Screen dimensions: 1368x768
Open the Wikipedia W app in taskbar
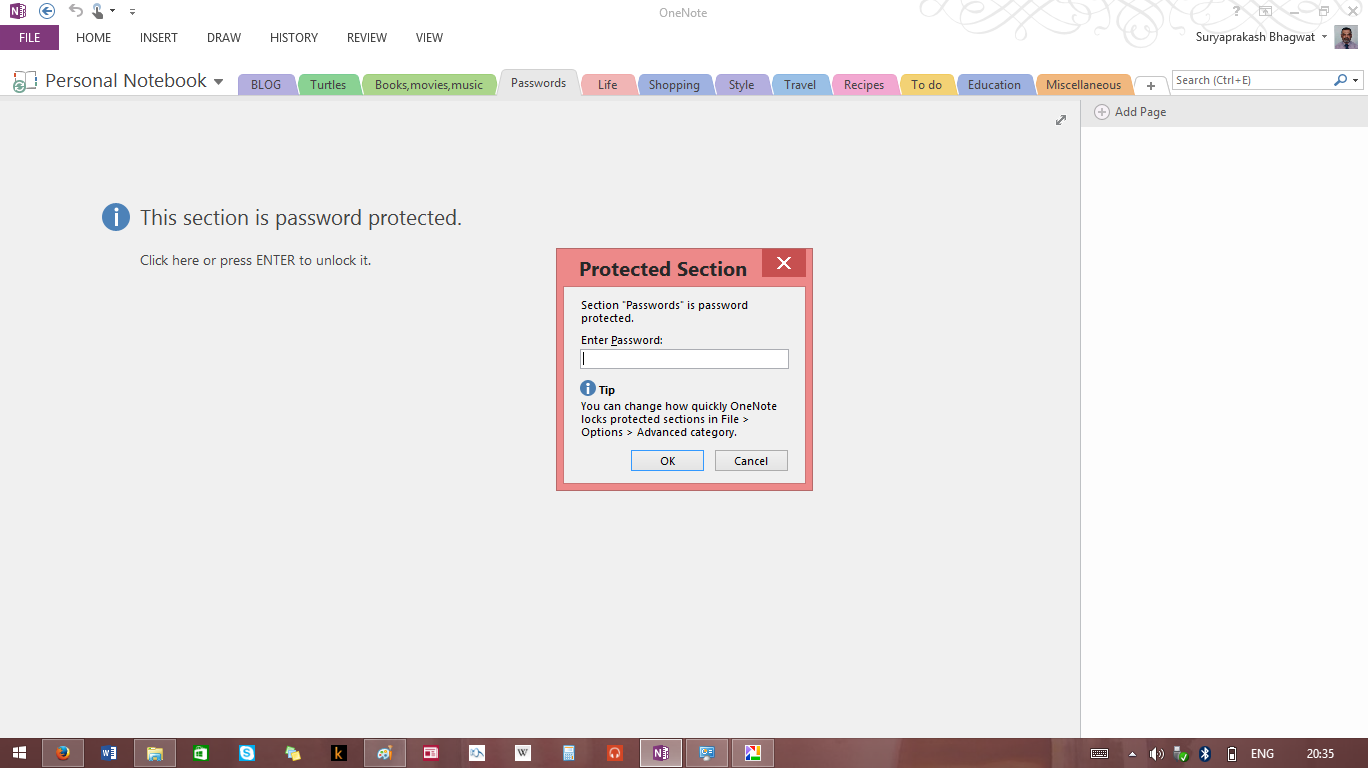[x=523, y=753]
